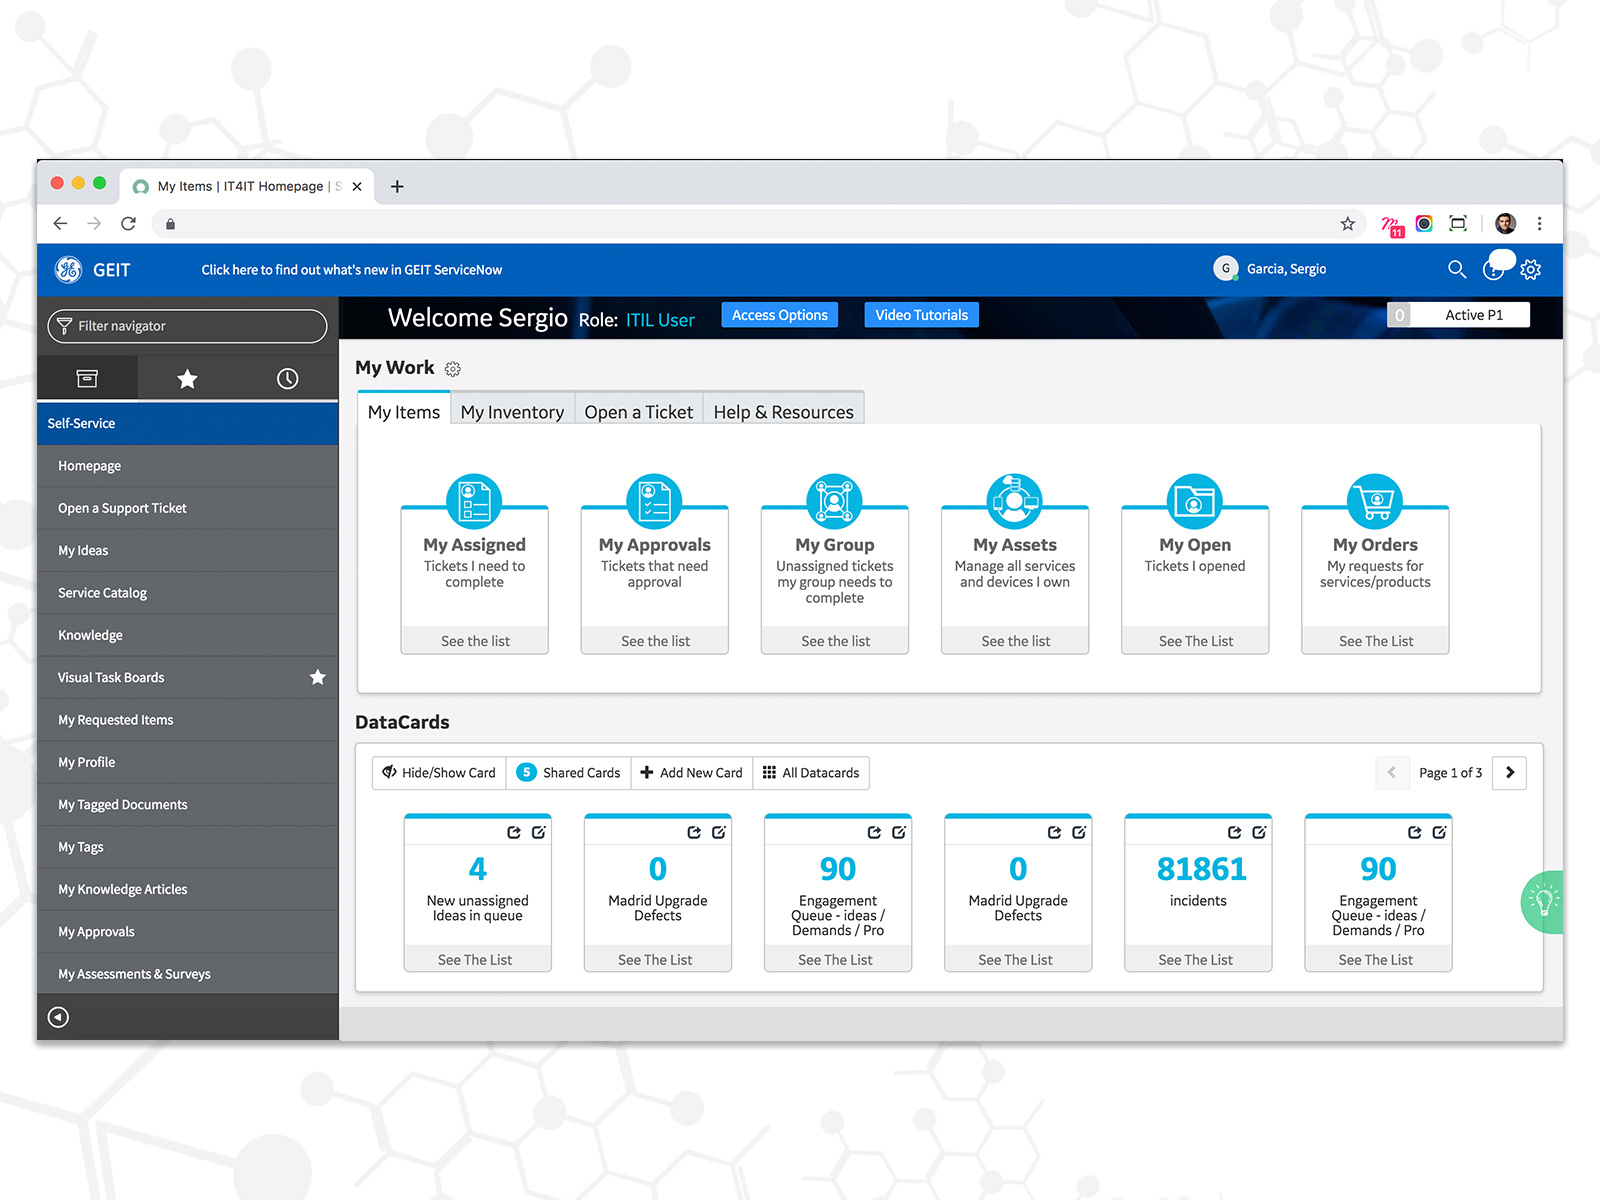Click the green lightbulb idea button

[1544, 902]
